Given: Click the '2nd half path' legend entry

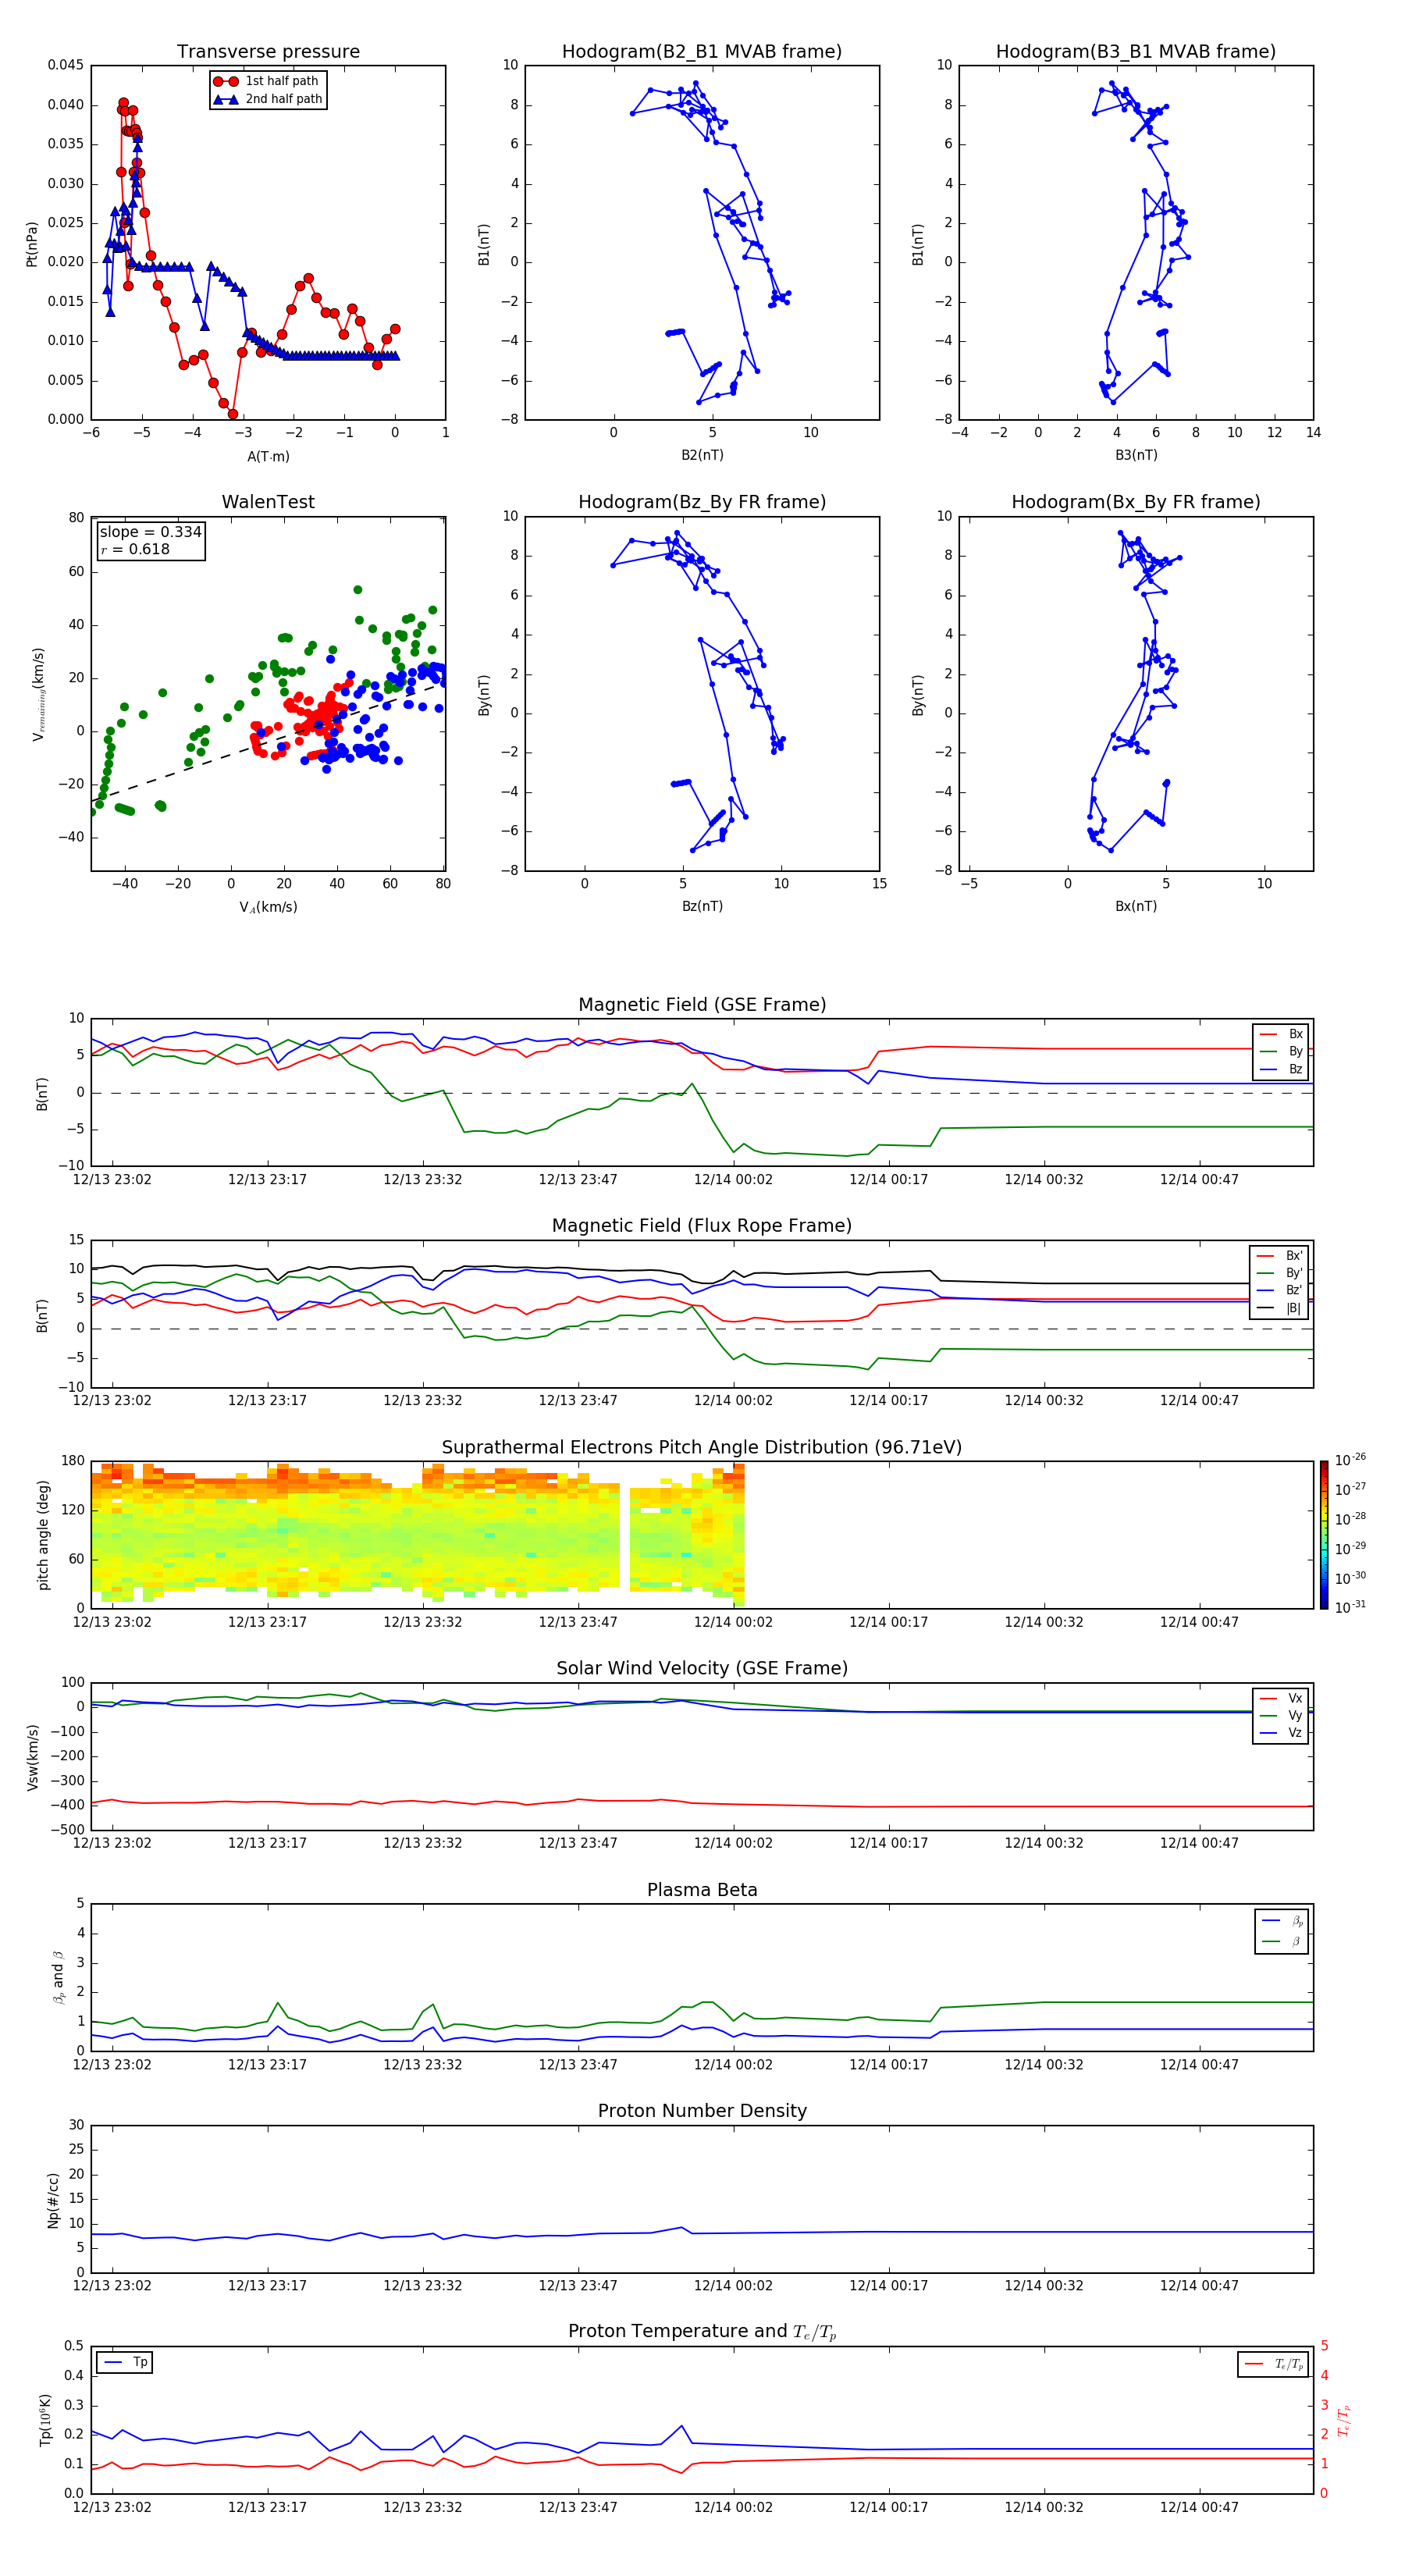Looking at the screenshot, I should [267, 99].
